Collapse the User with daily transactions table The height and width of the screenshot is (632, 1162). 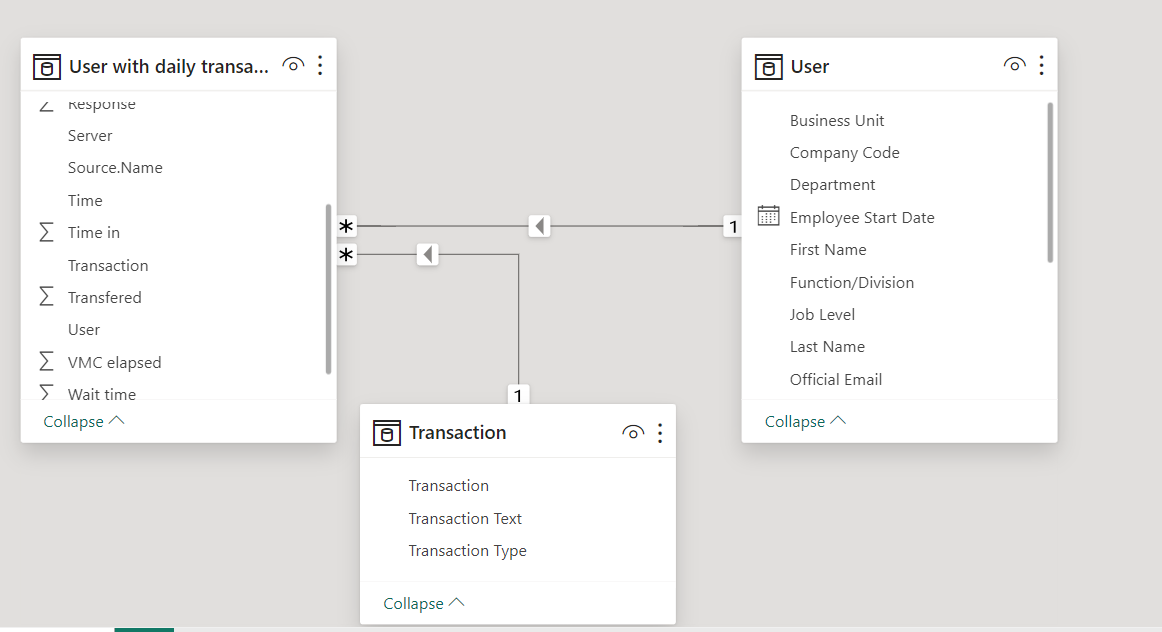click(x=84, y=422)
